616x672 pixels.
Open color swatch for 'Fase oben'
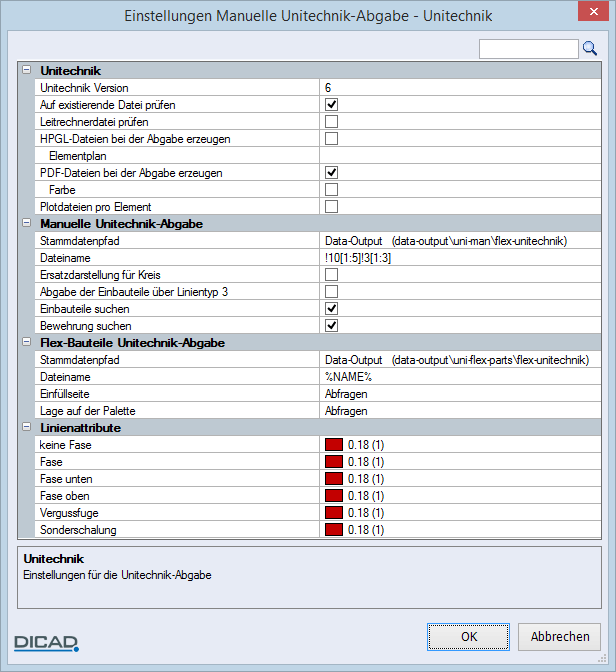334,496
